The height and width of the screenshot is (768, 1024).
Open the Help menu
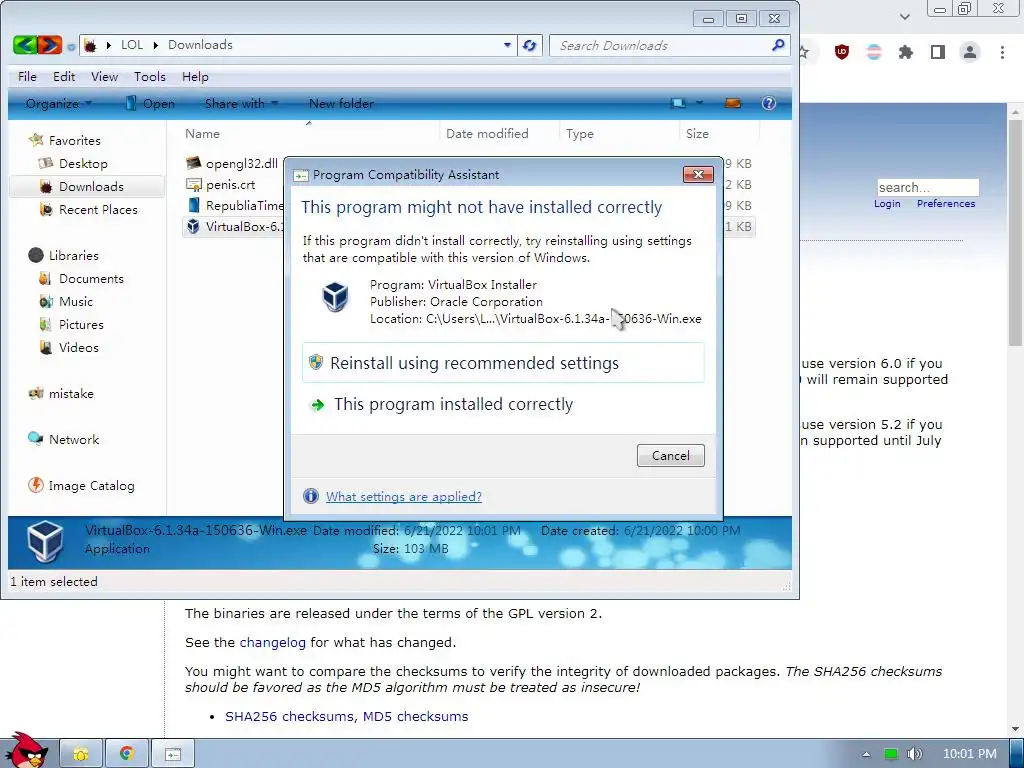click(x=195, y=77)
